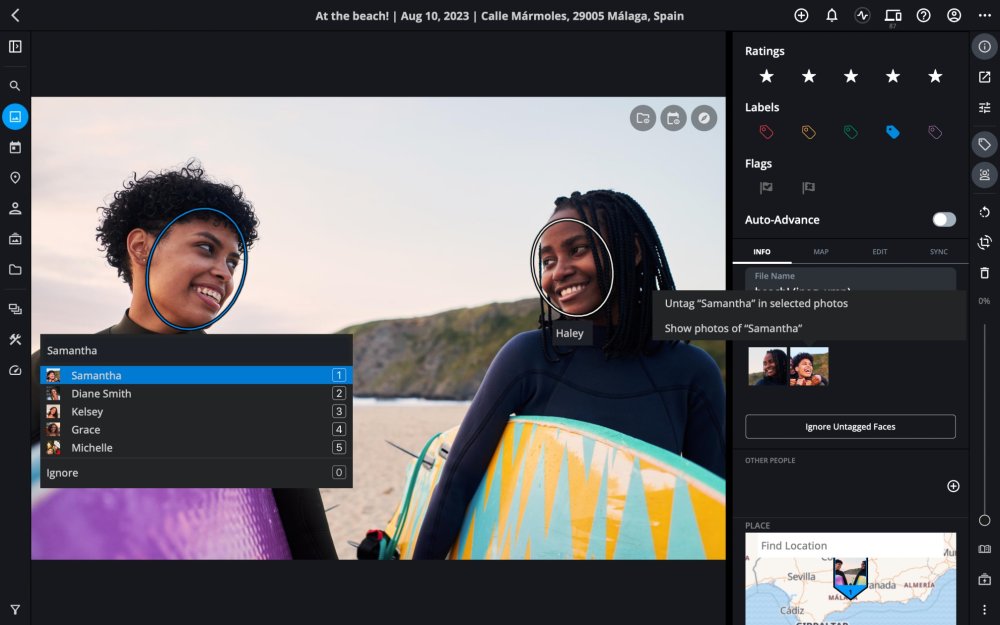Set rating to the third star
This screenshot has width=1000, height=625.
coord(851,77)
